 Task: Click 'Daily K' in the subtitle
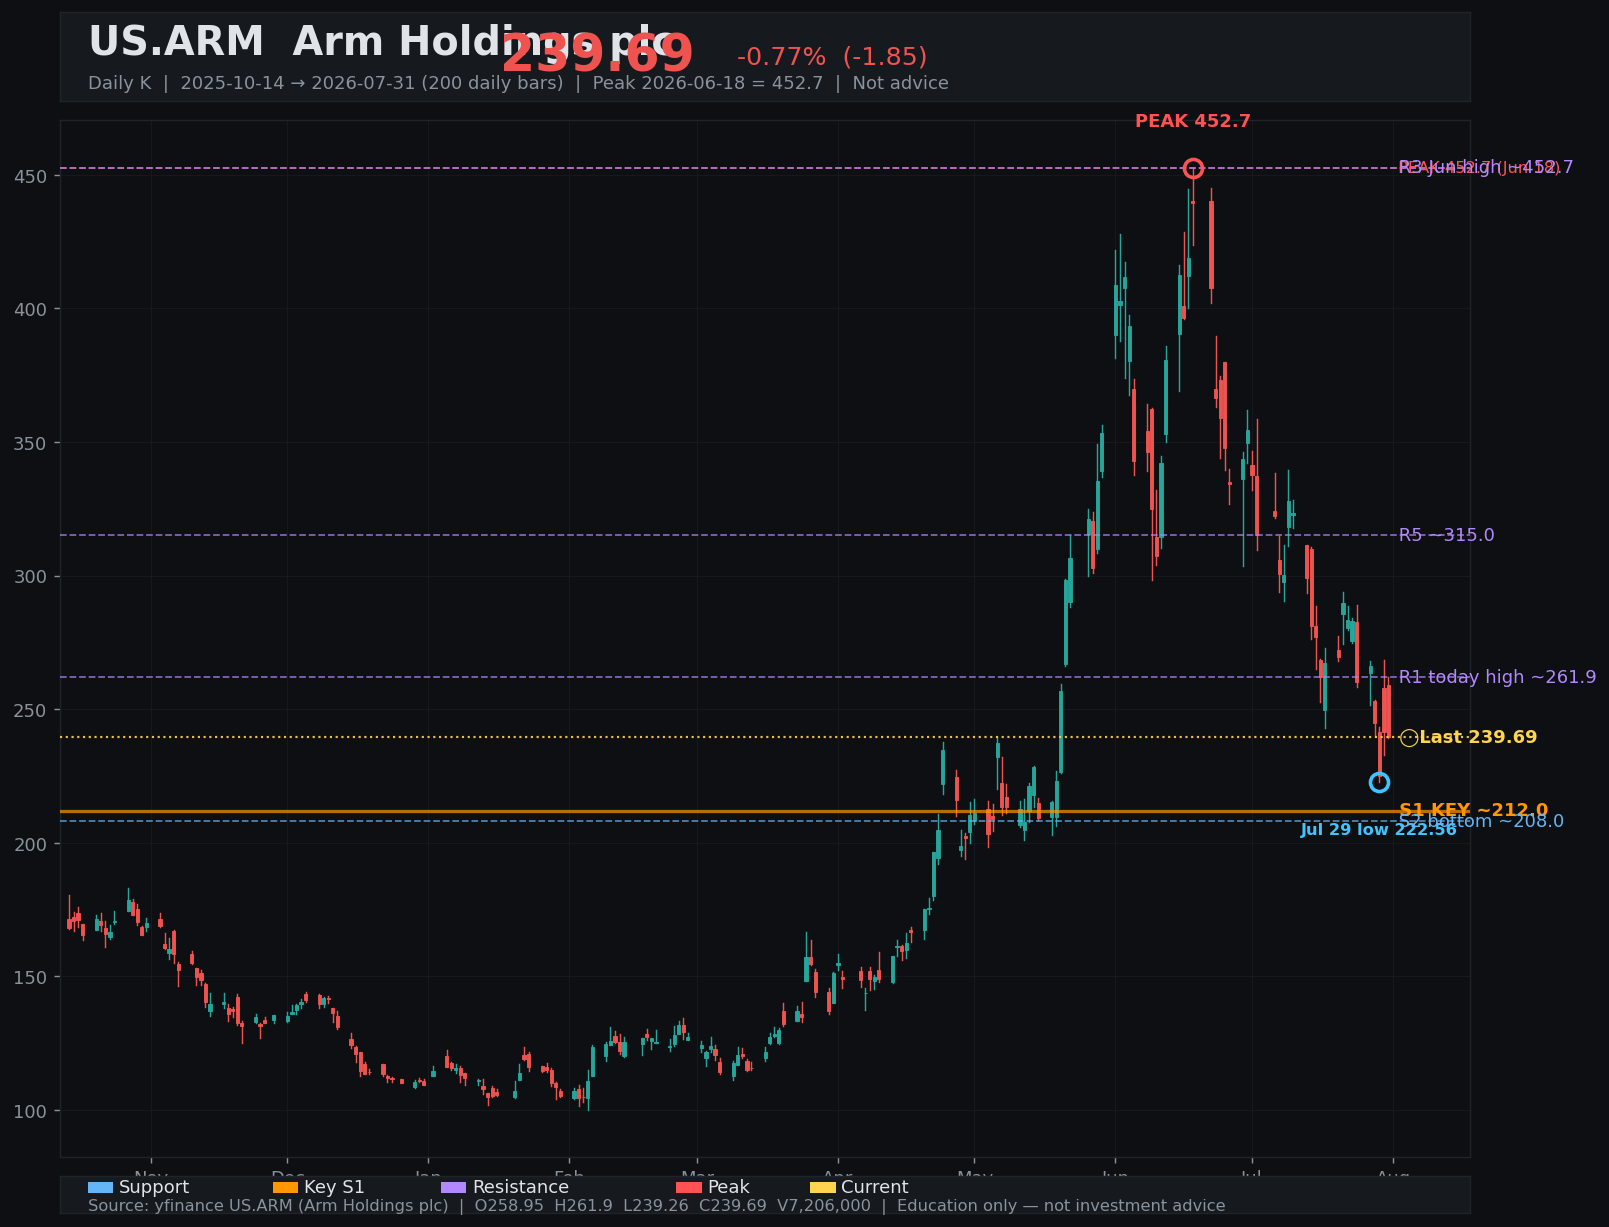[x=120, y=84]
